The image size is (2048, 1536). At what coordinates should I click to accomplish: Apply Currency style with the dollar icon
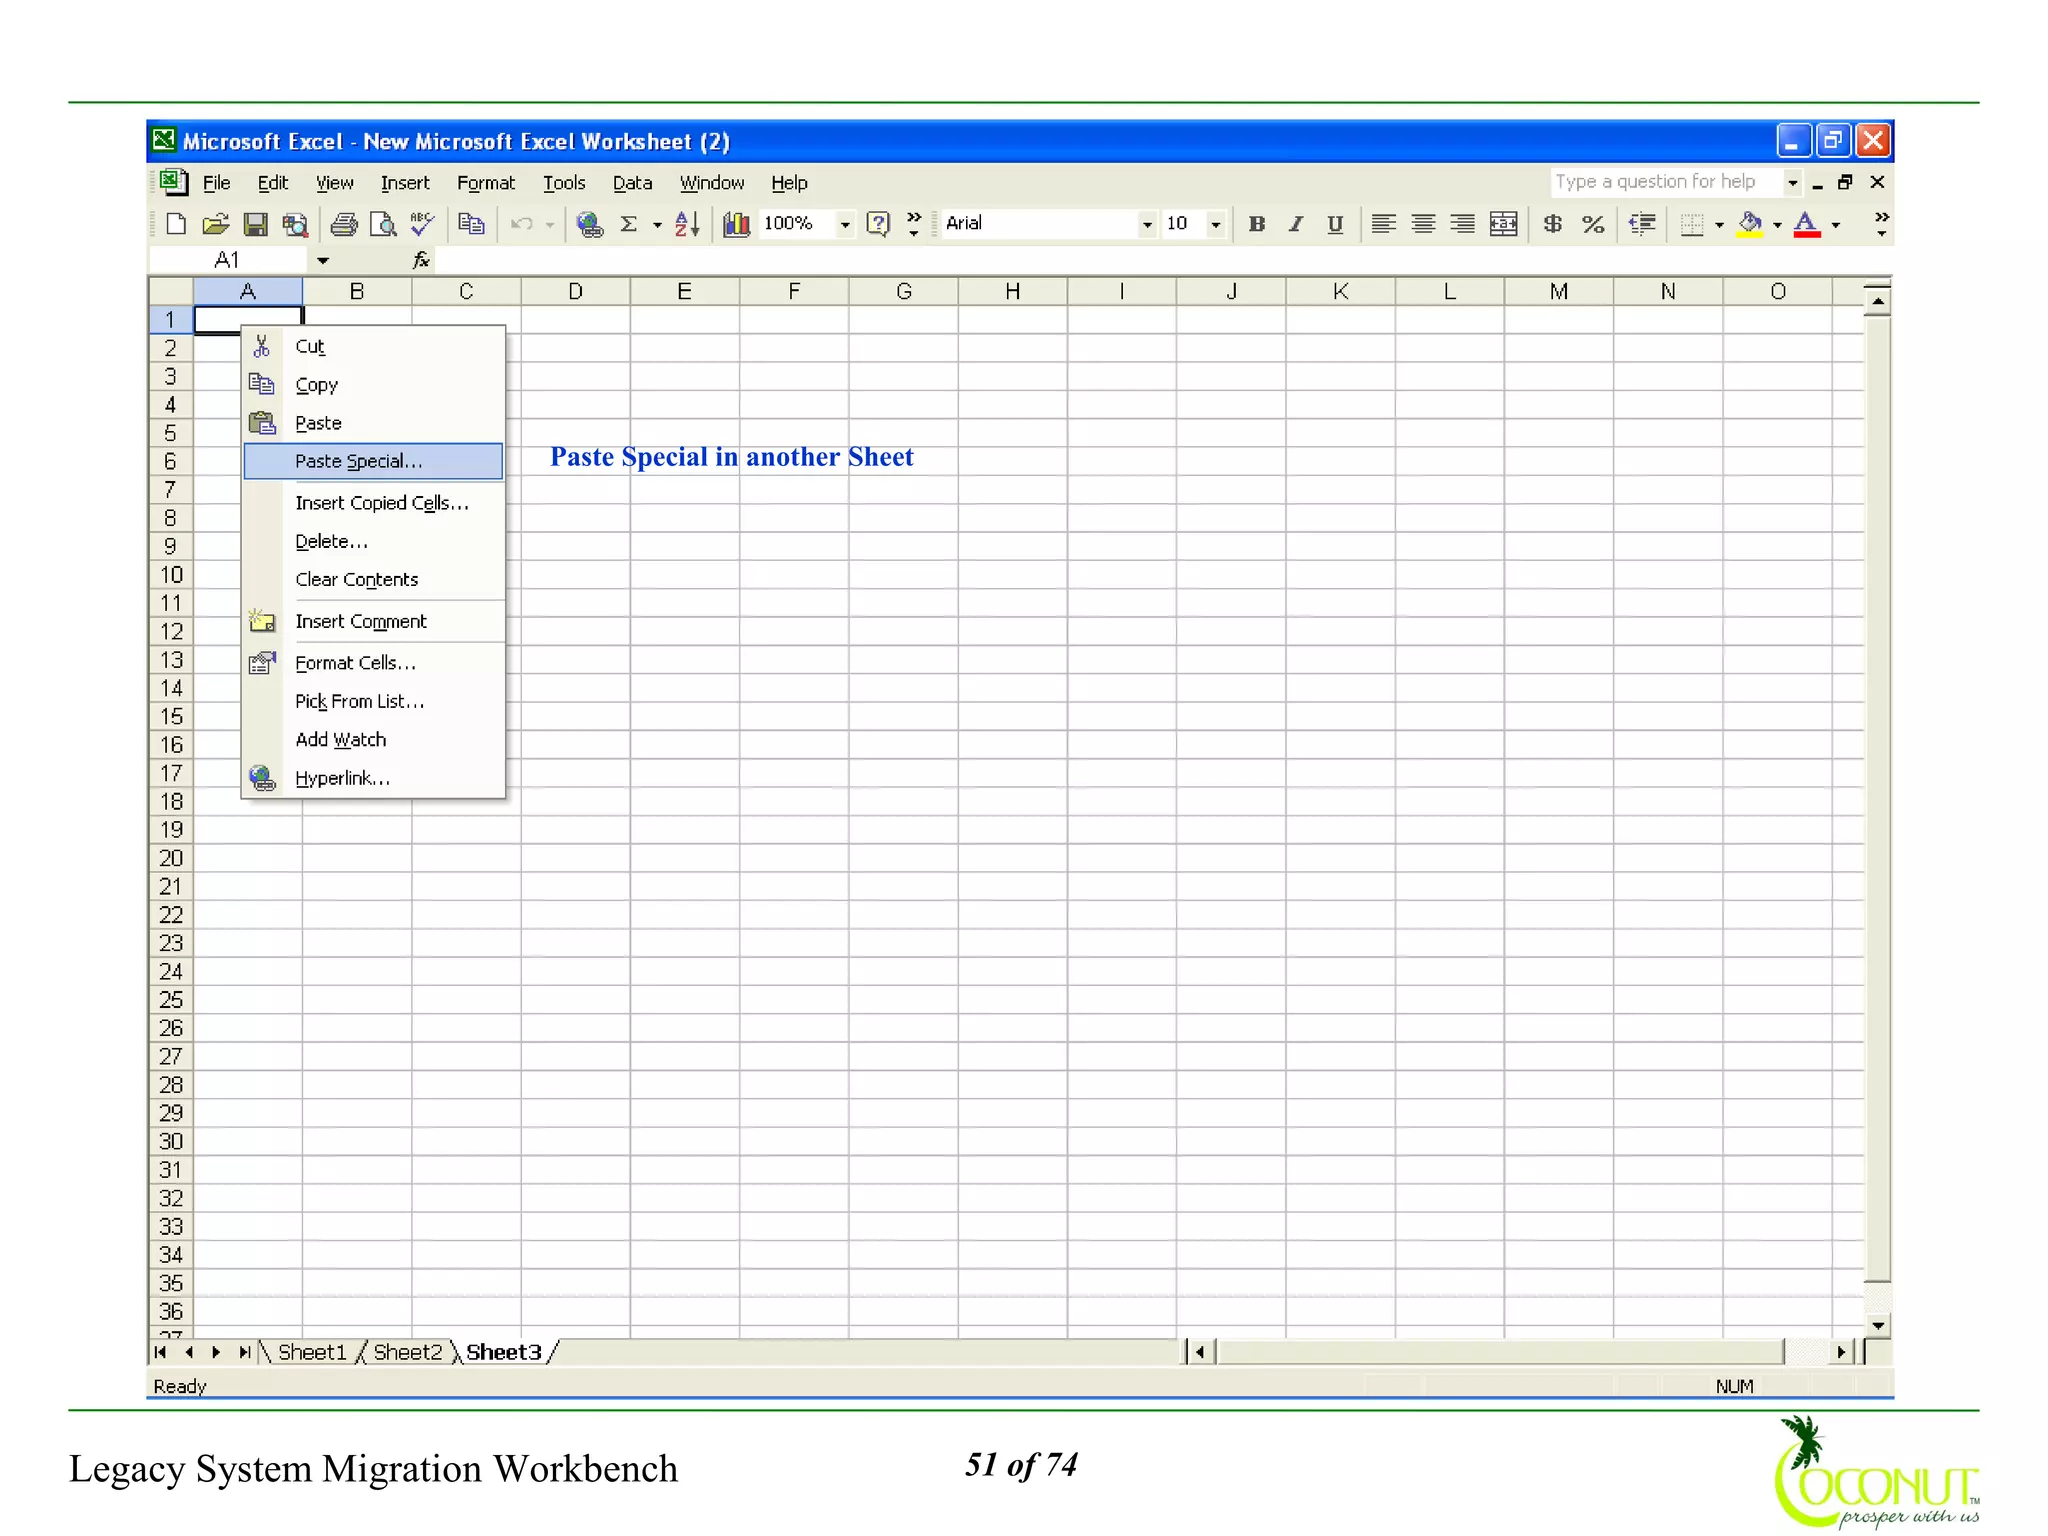pos(1553,224)
